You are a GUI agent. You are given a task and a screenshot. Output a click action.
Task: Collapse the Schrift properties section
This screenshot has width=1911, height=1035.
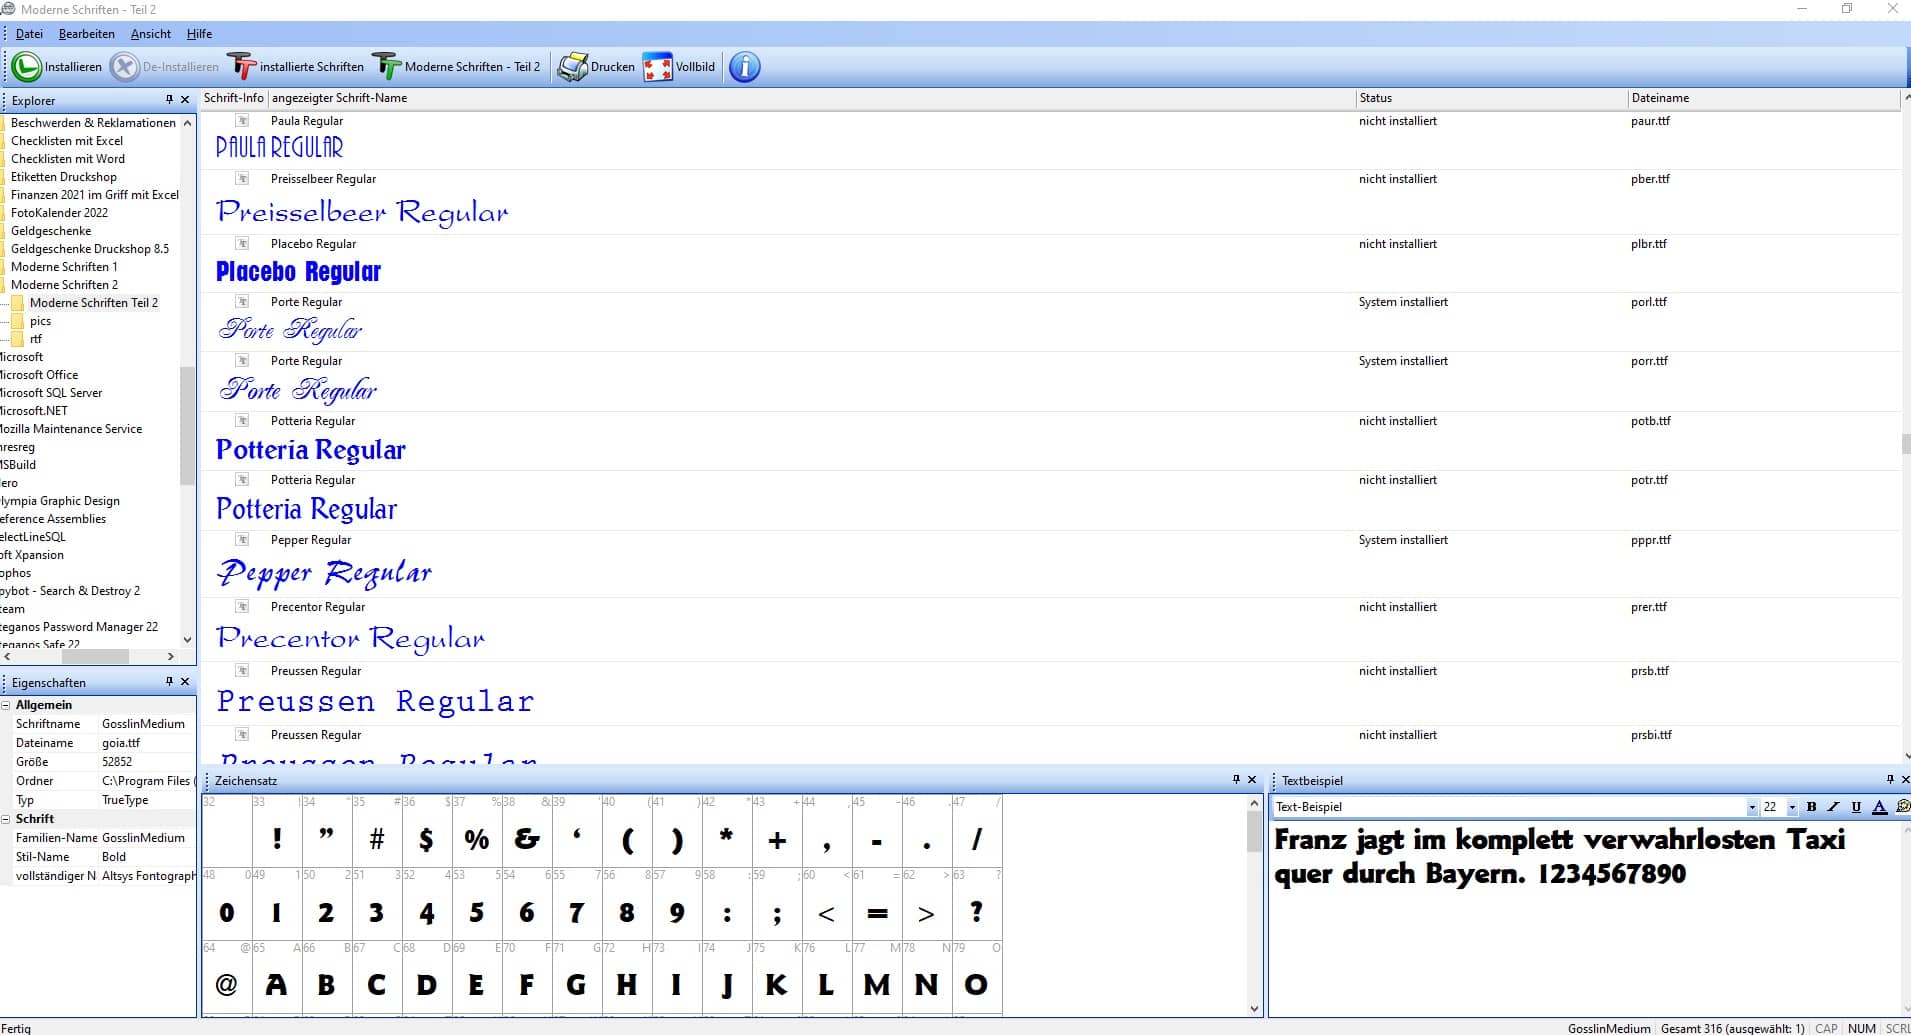pyautogui.click(x=6, y=819)
